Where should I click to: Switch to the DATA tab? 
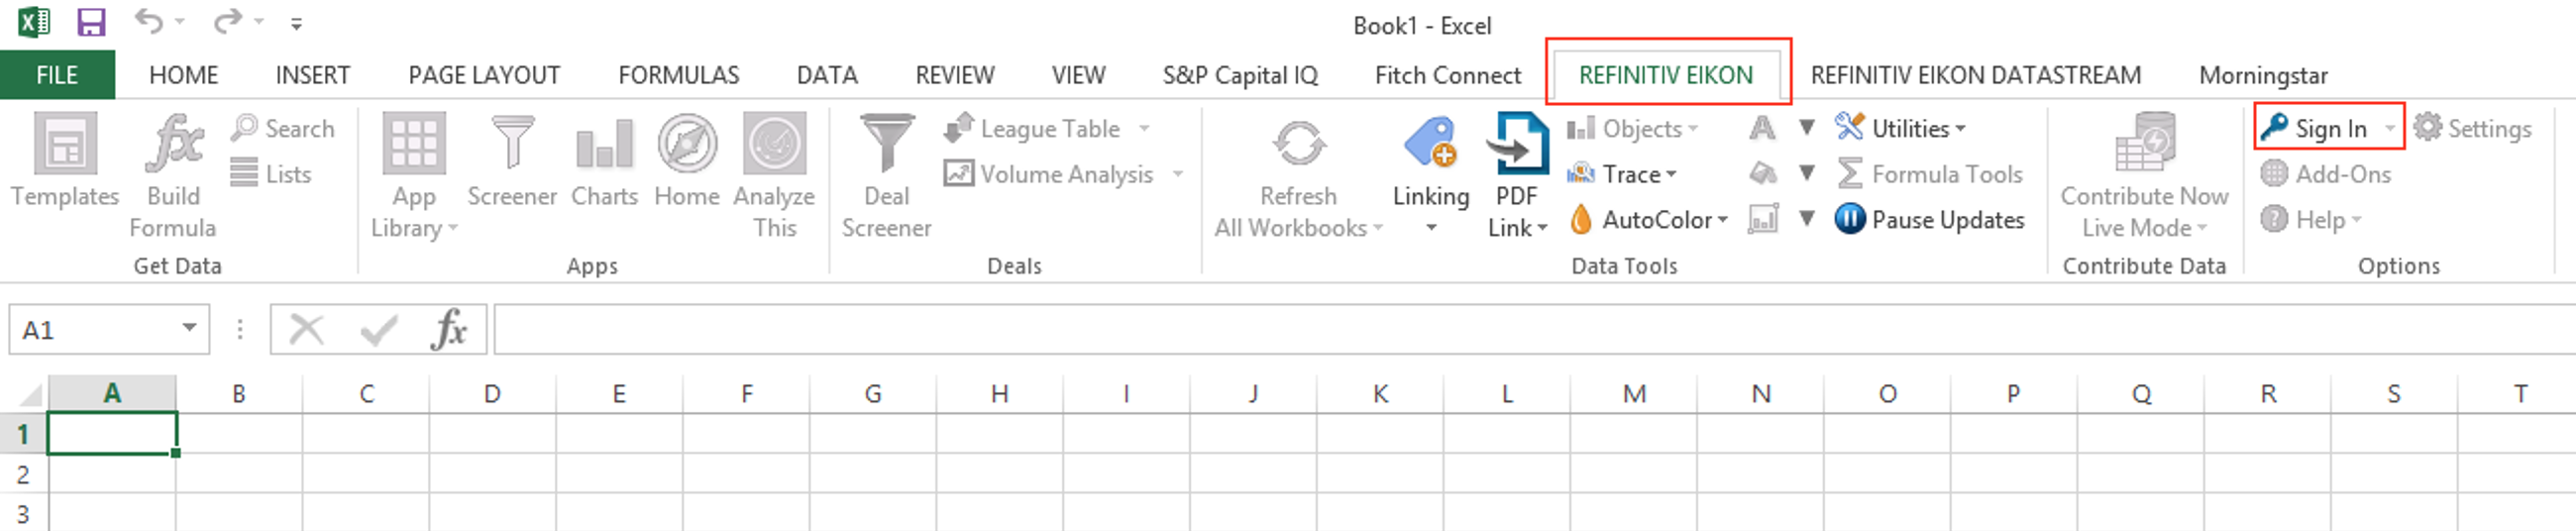tap(827, 75)
